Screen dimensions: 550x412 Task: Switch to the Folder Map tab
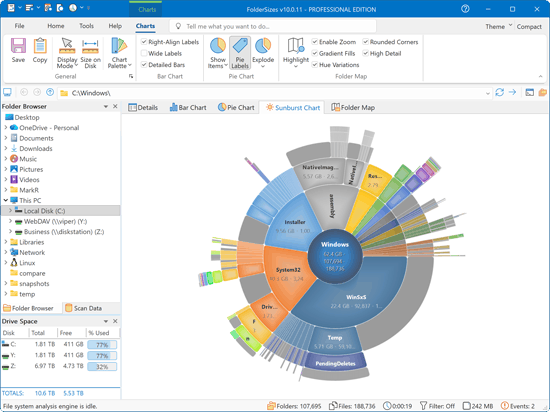pos(353,107)
